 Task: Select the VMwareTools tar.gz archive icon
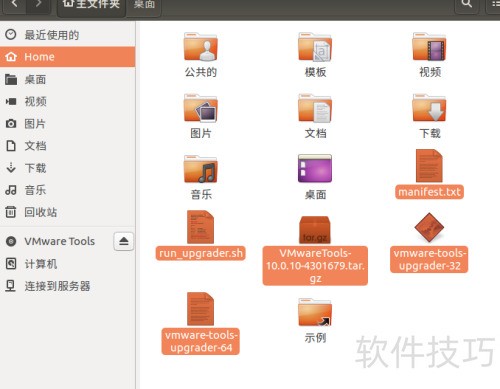tap(315, 230)
